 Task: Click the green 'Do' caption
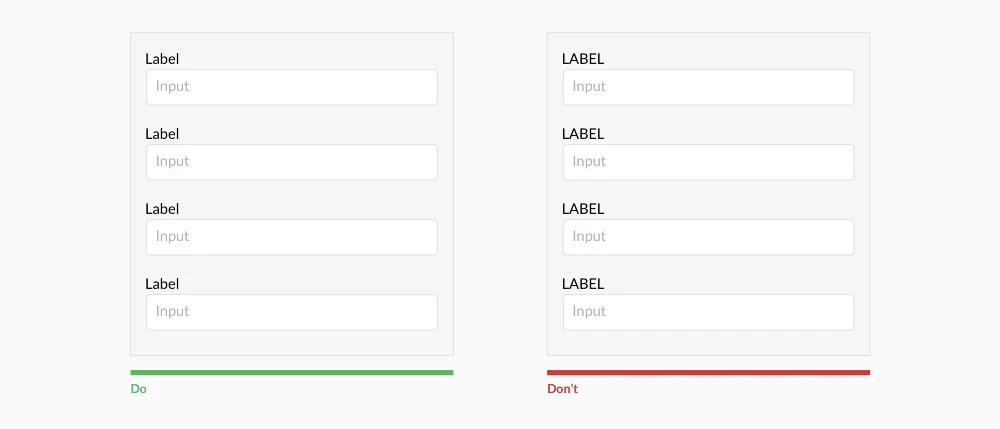click(139, 389)
